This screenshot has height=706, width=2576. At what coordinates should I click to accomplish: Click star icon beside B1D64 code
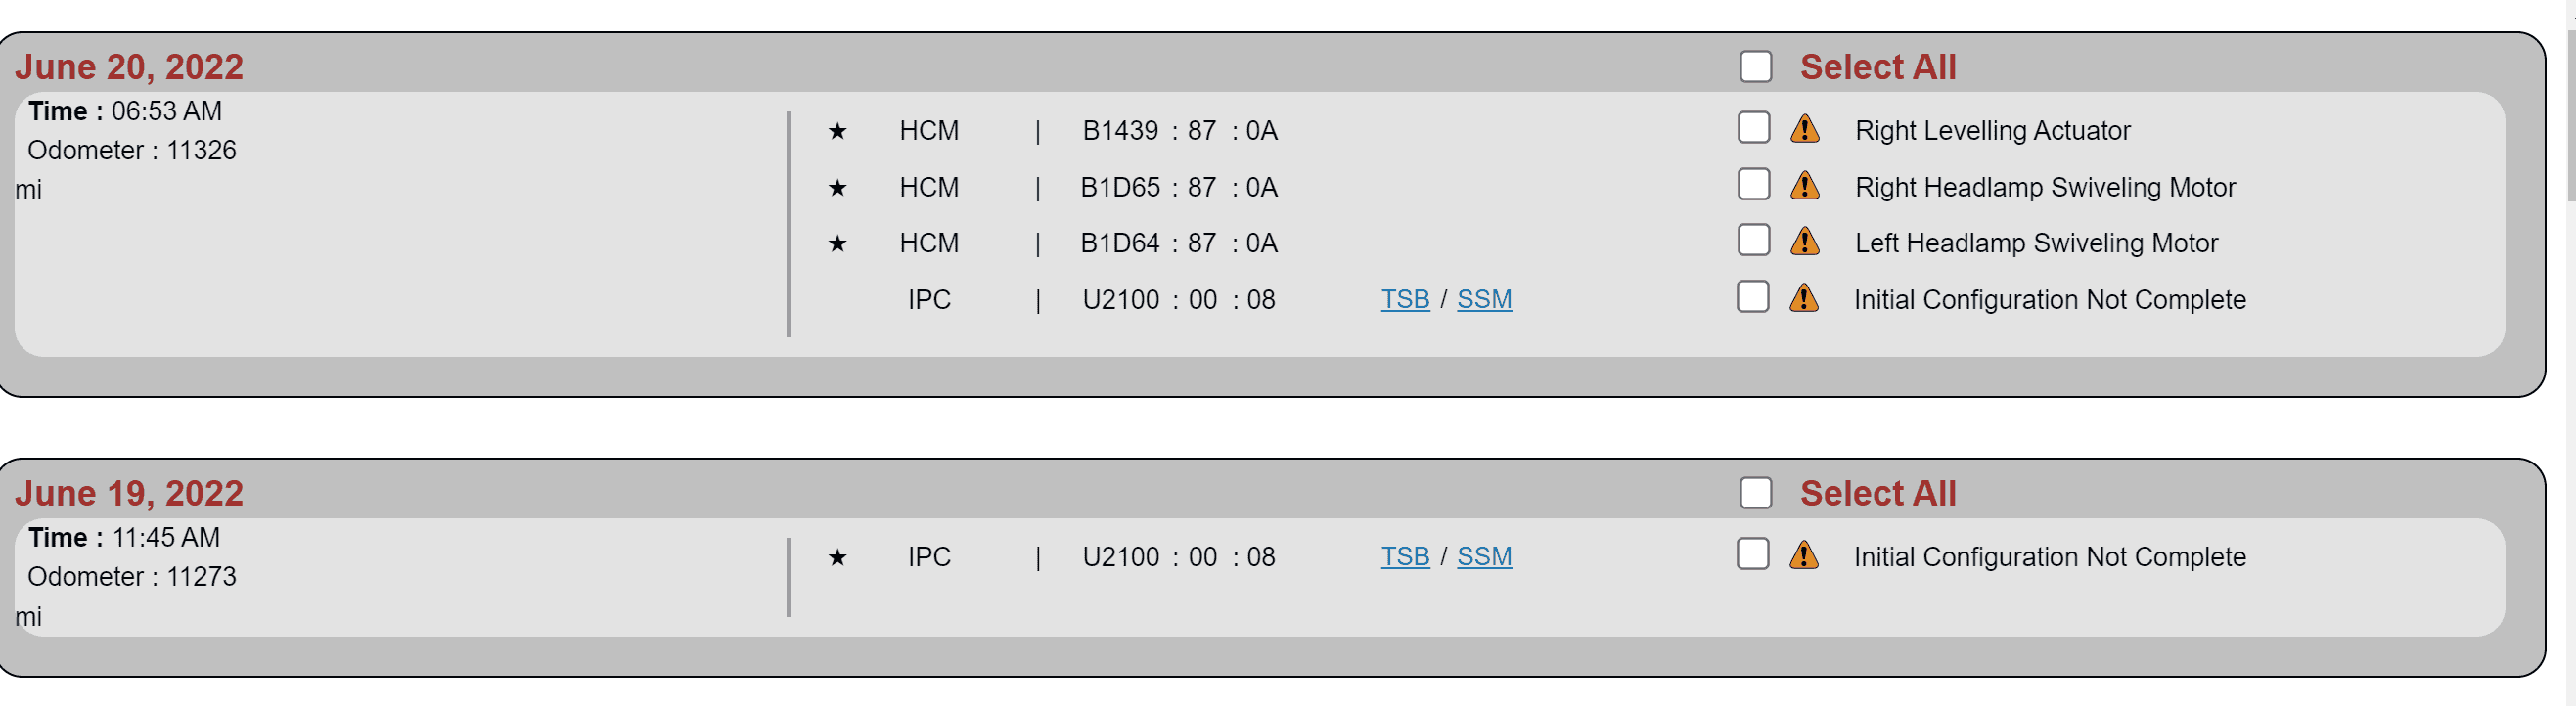click(x=837, y=244)
